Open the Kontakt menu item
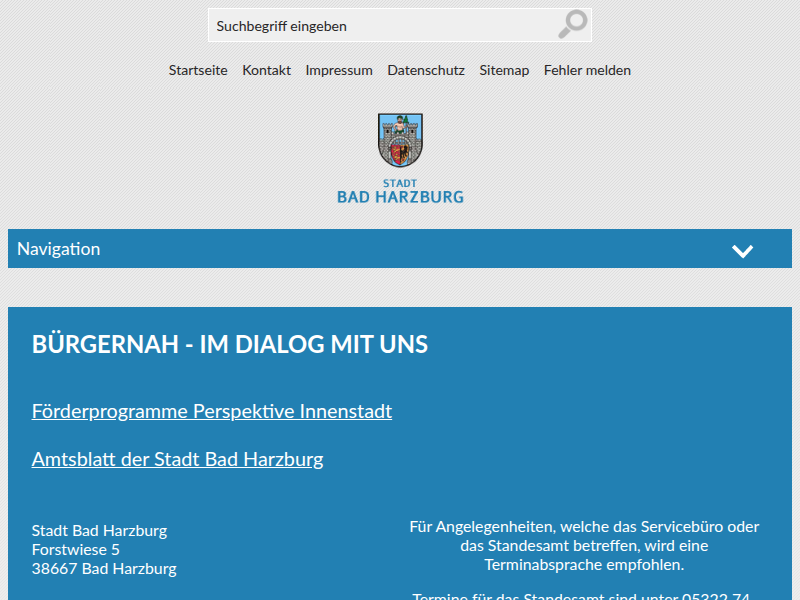 coord(266,70)
